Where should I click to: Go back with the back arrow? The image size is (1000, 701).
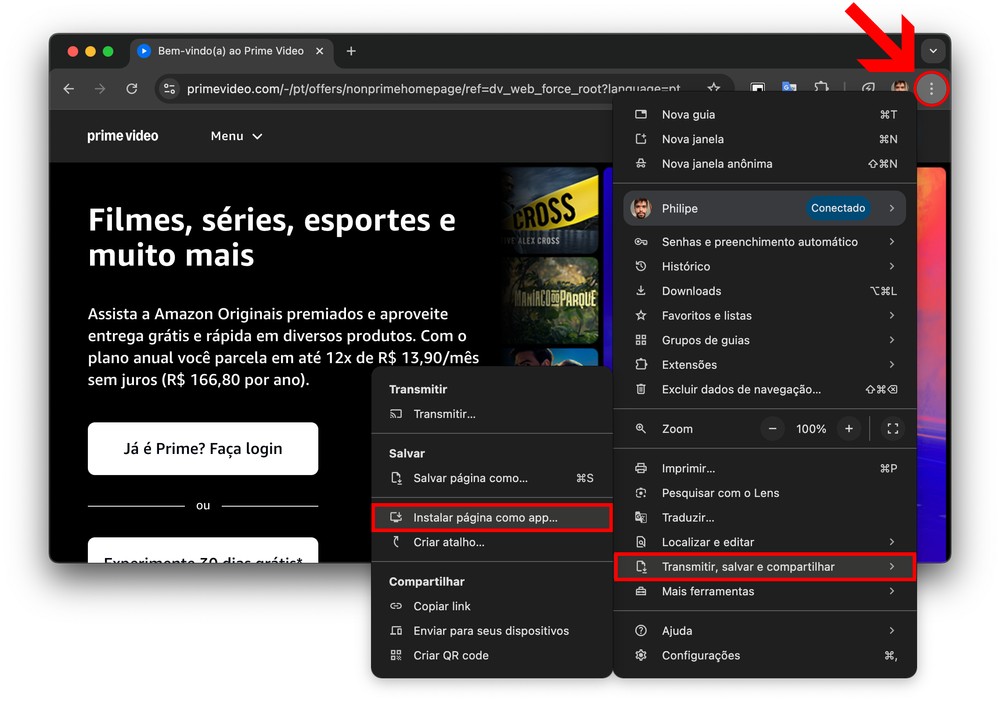click(69, 89)
